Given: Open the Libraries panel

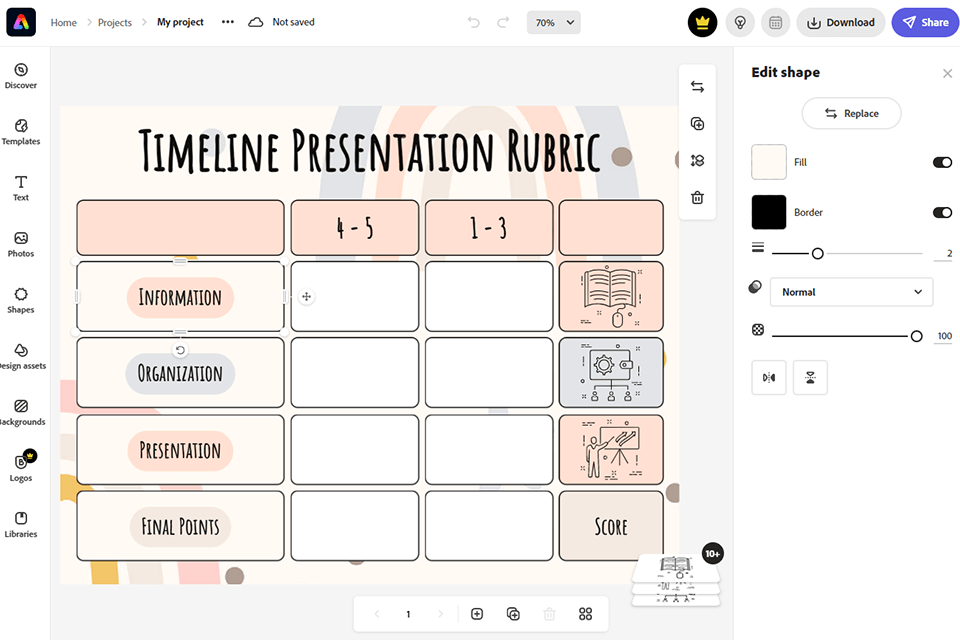Looking at the screenshot, I should pyautogui.click(x=21, y=525).
